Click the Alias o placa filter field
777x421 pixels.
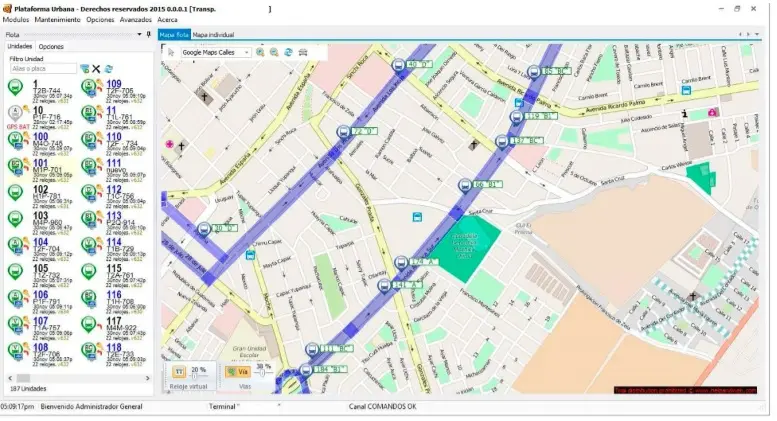tap(44, 69)
